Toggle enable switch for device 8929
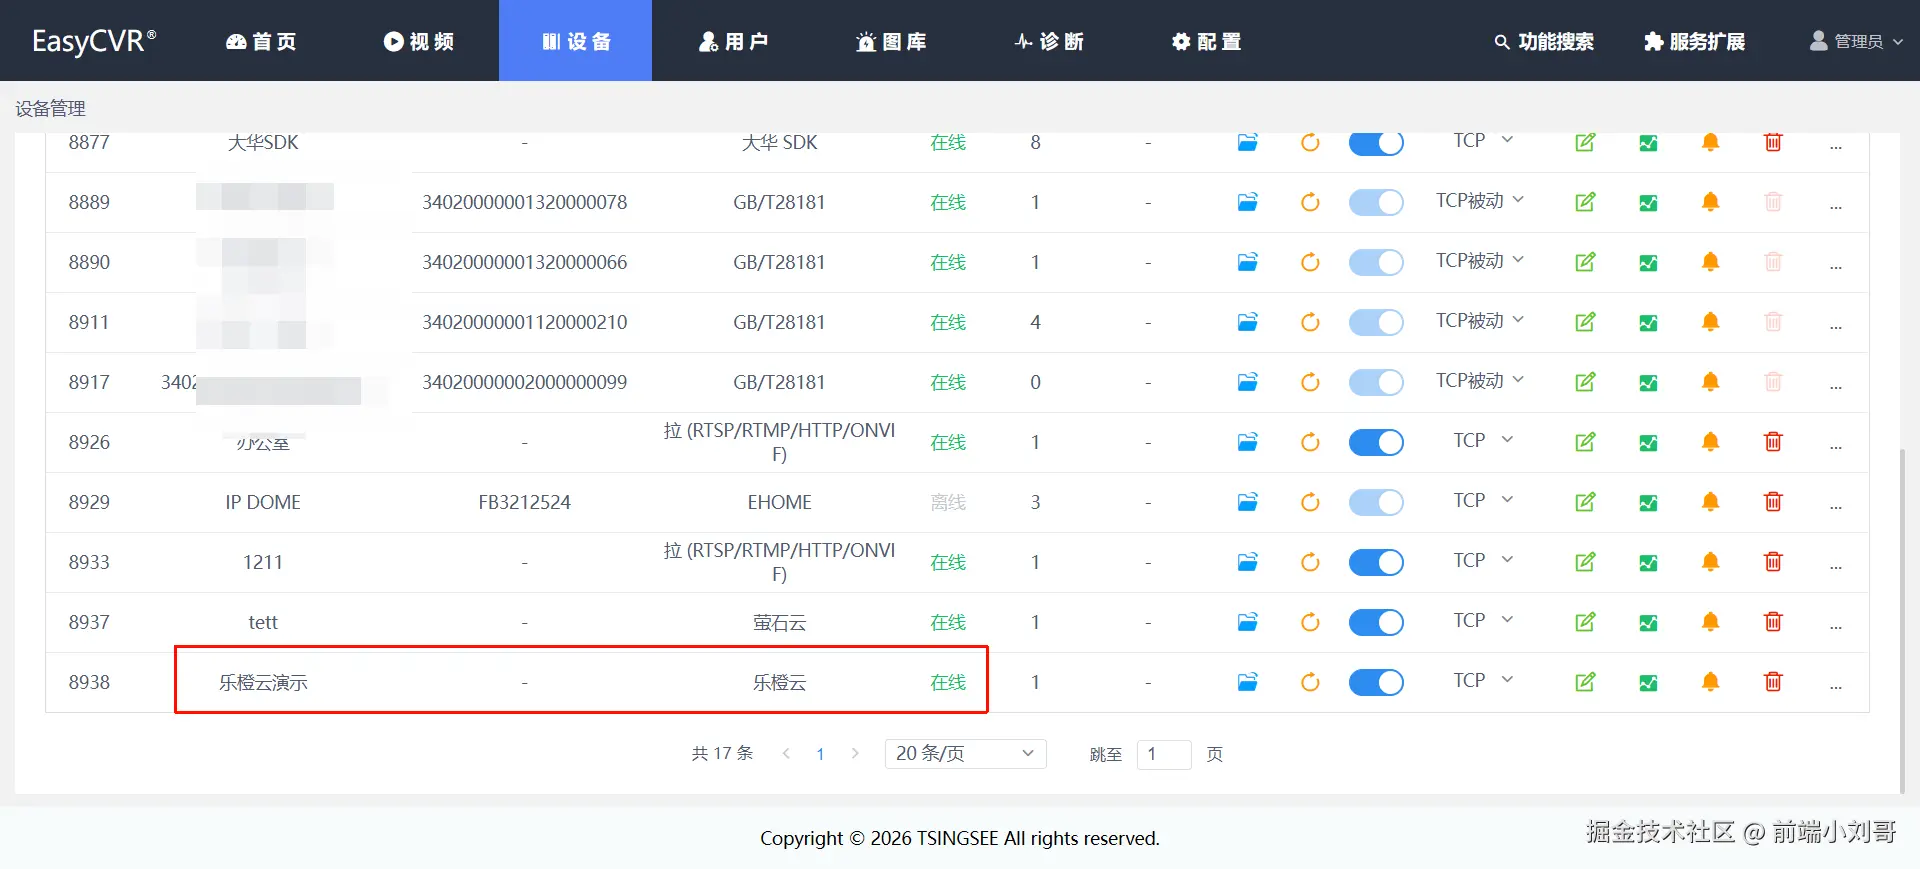Image resolution: width=1920 pixels, height=869 pixels. [1376, 502]
